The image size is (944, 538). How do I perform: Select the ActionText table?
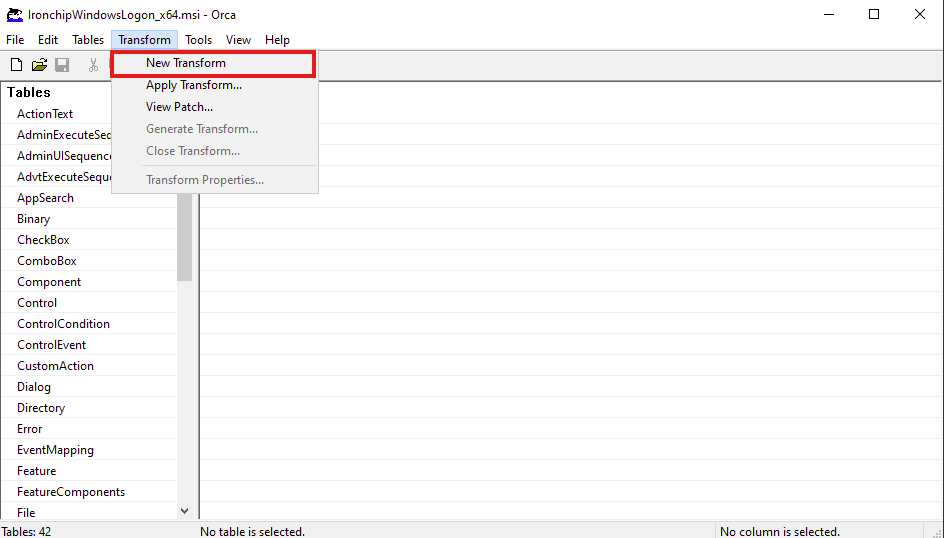[45, 114]
